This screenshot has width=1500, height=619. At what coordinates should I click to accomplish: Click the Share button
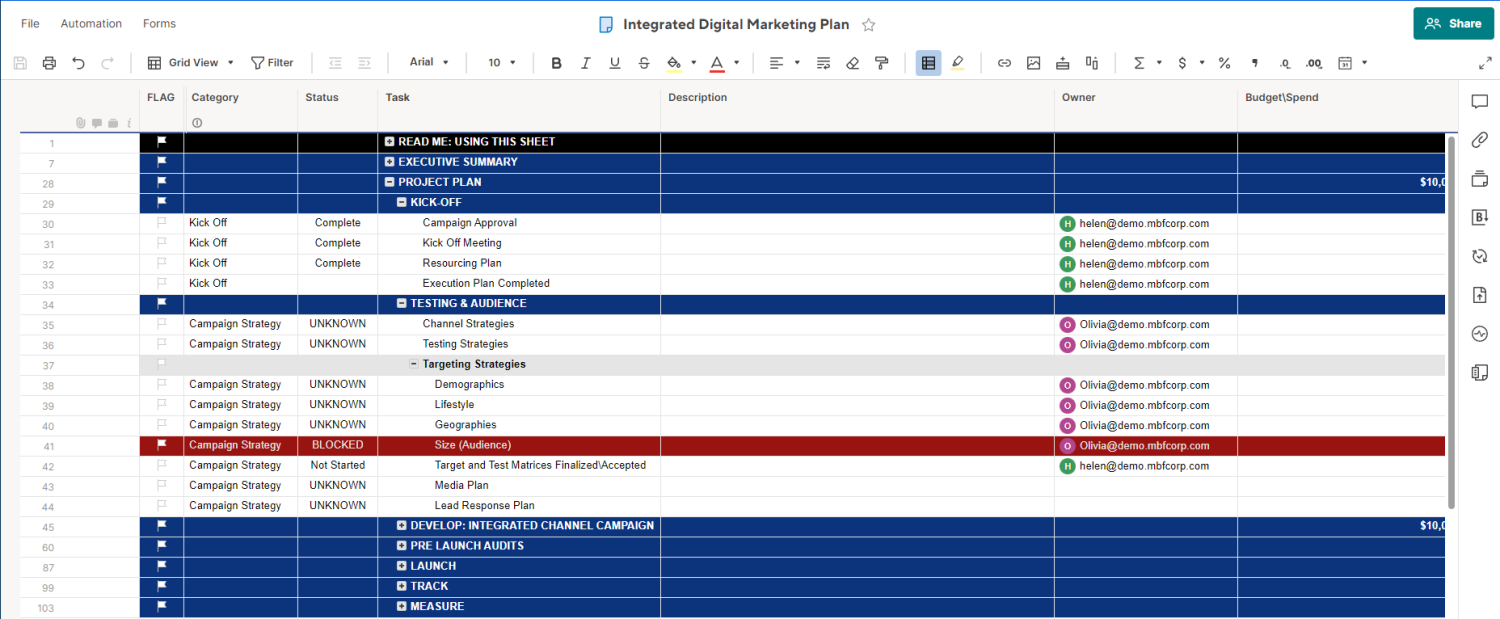(x=1453, y=23)
